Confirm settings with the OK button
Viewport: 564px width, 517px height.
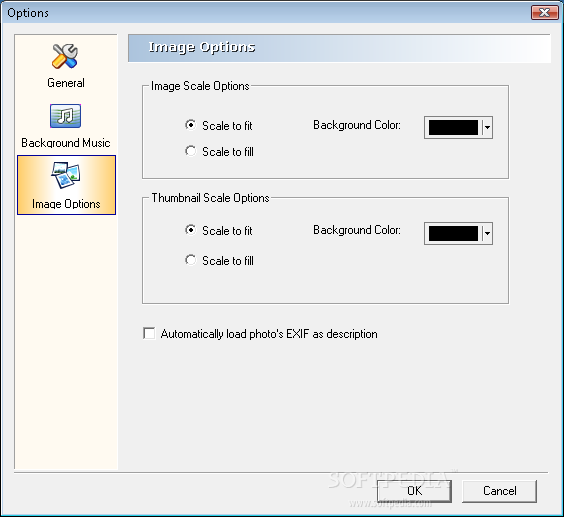point(414,491)
